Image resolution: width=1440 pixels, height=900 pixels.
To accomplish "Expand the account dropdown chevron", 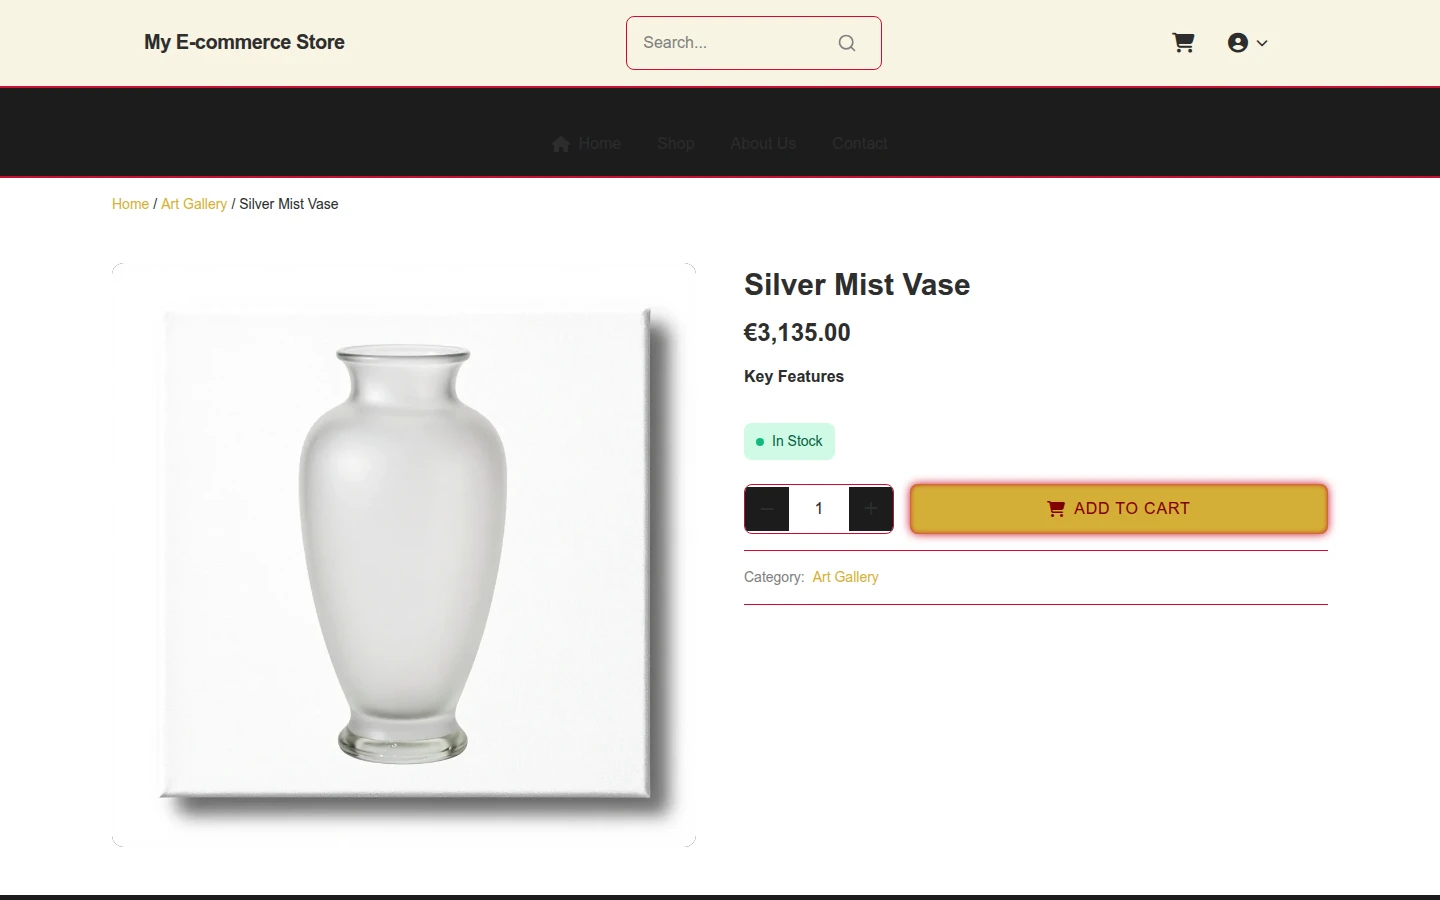I will [1262, 43].
